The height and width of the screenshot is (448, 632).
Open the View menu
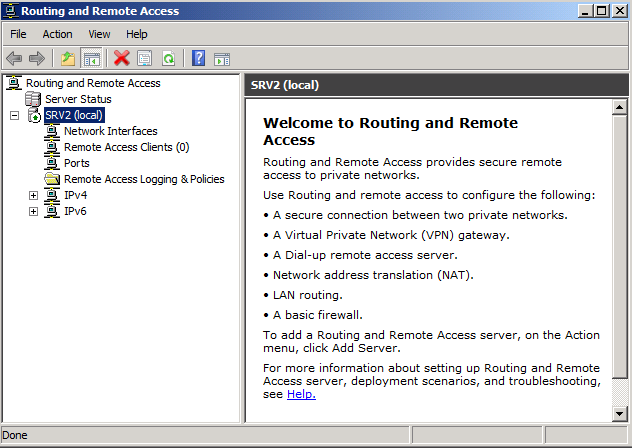(99, 34)
